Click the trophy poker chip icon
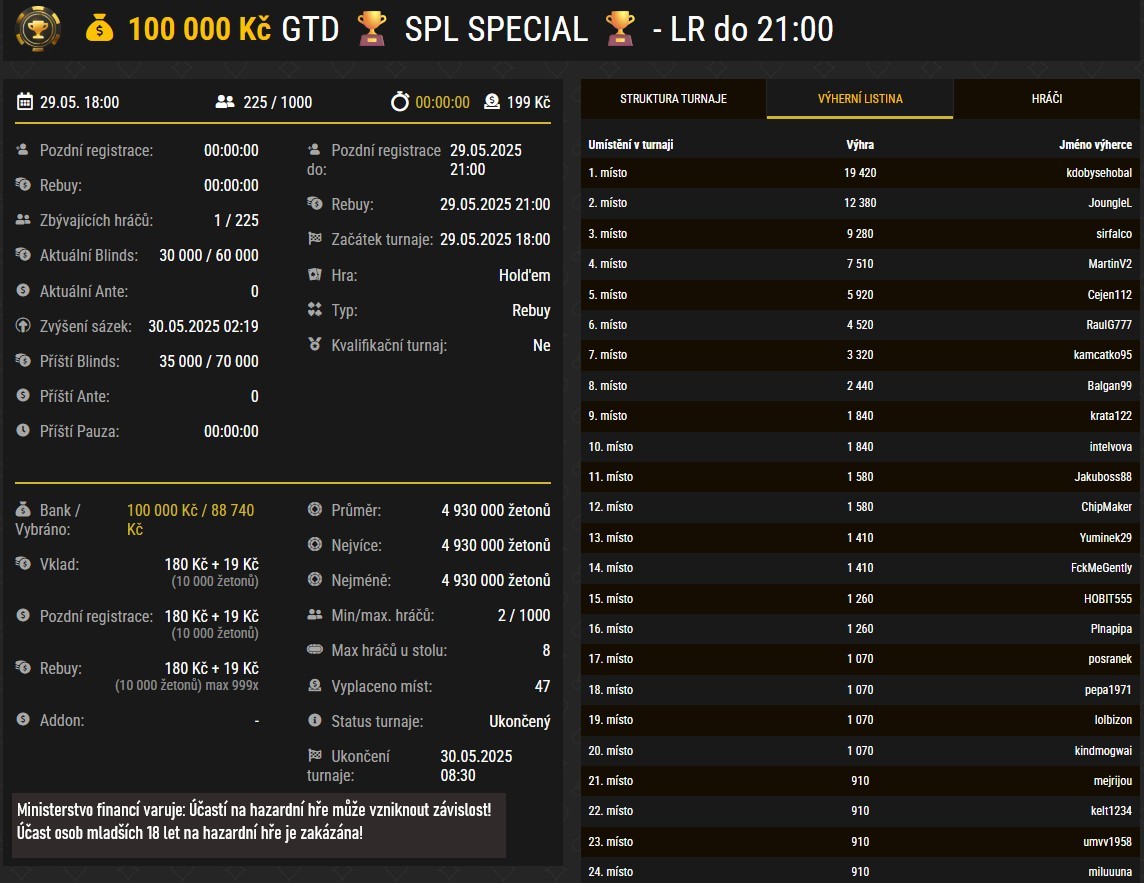This screenshot has width=1144, height=883. 37,29
